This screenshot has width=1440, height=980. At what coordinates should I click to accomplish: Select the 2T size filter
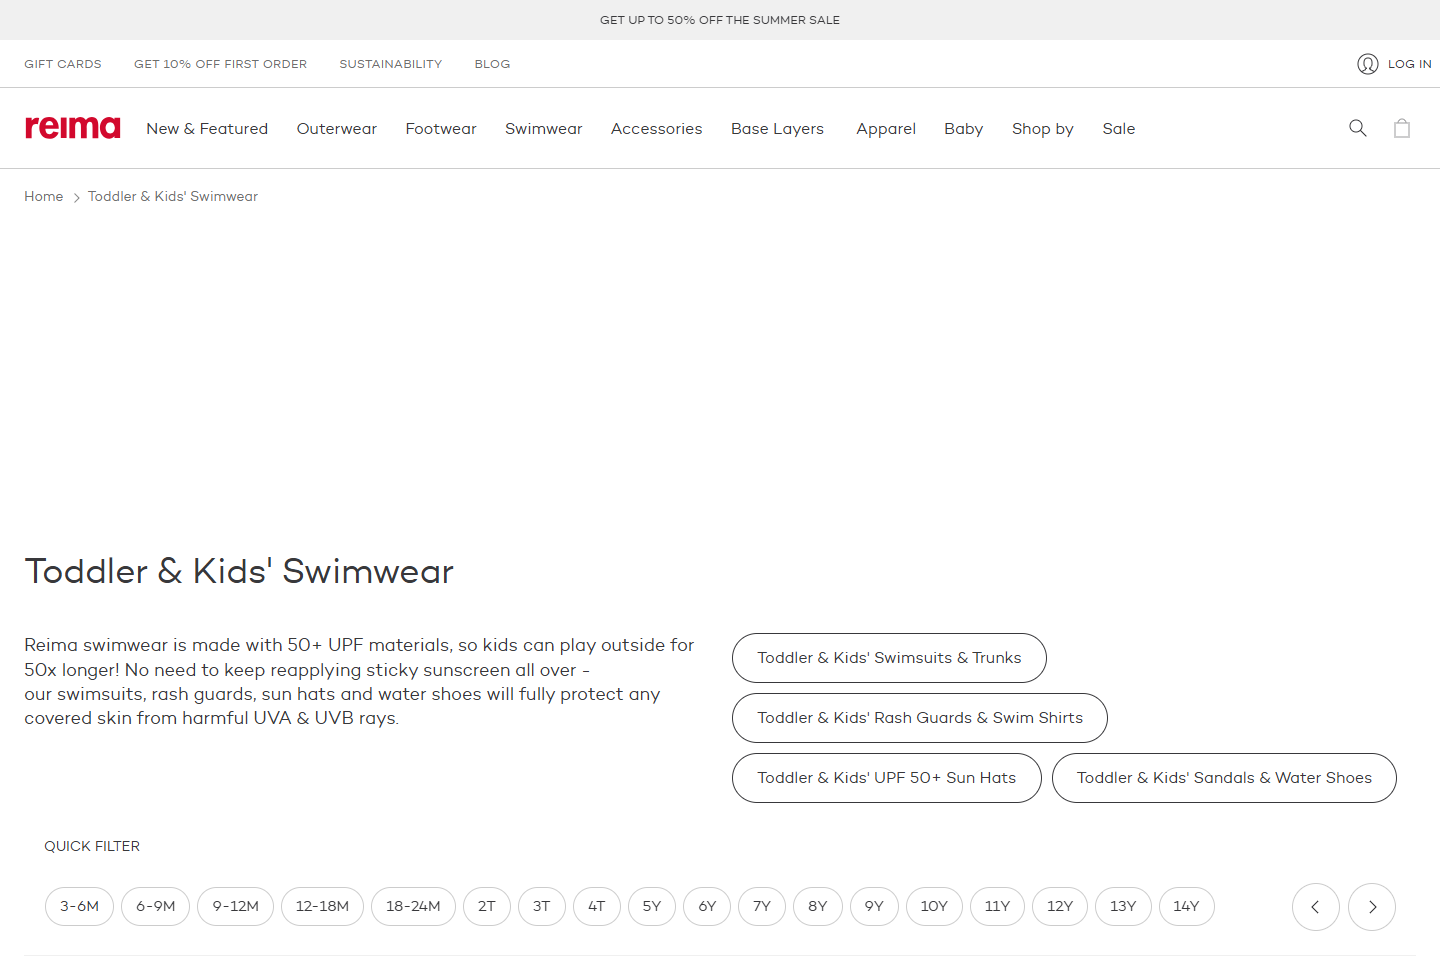(x=487, y=907)
